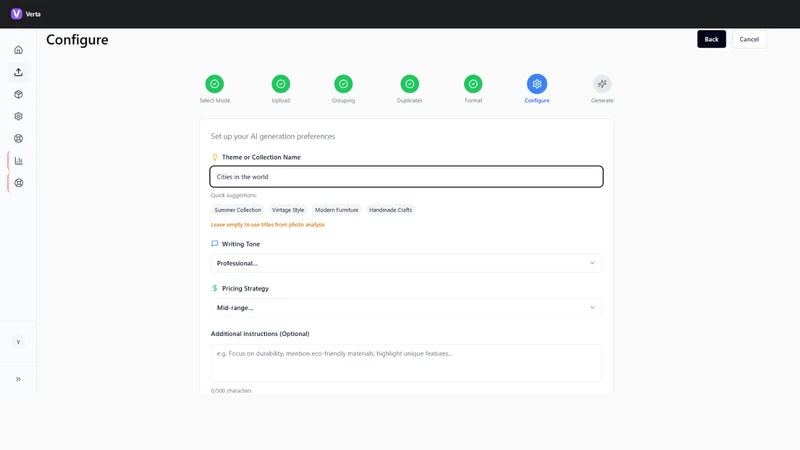Viewport: 800px width, 450px height.
Task: Choose the Vintage Style suggestion
Action: pos(288,210)
